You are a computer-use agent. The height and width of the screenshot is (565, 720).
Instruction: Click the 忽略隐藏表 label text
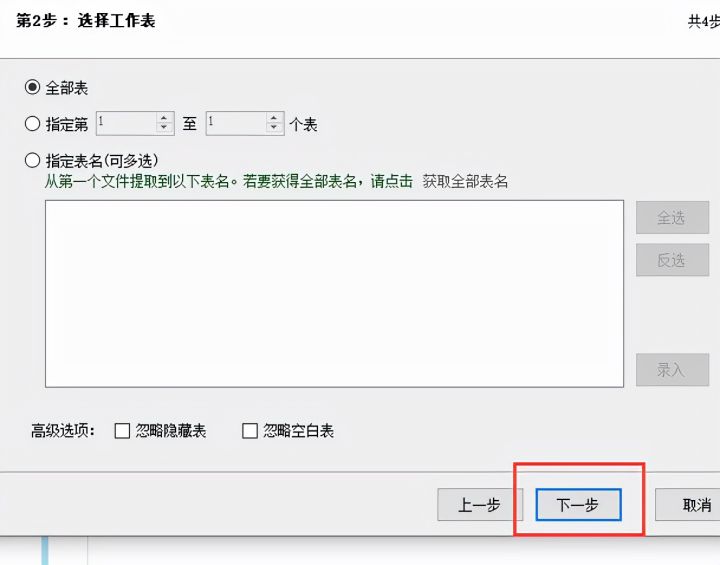170,431
